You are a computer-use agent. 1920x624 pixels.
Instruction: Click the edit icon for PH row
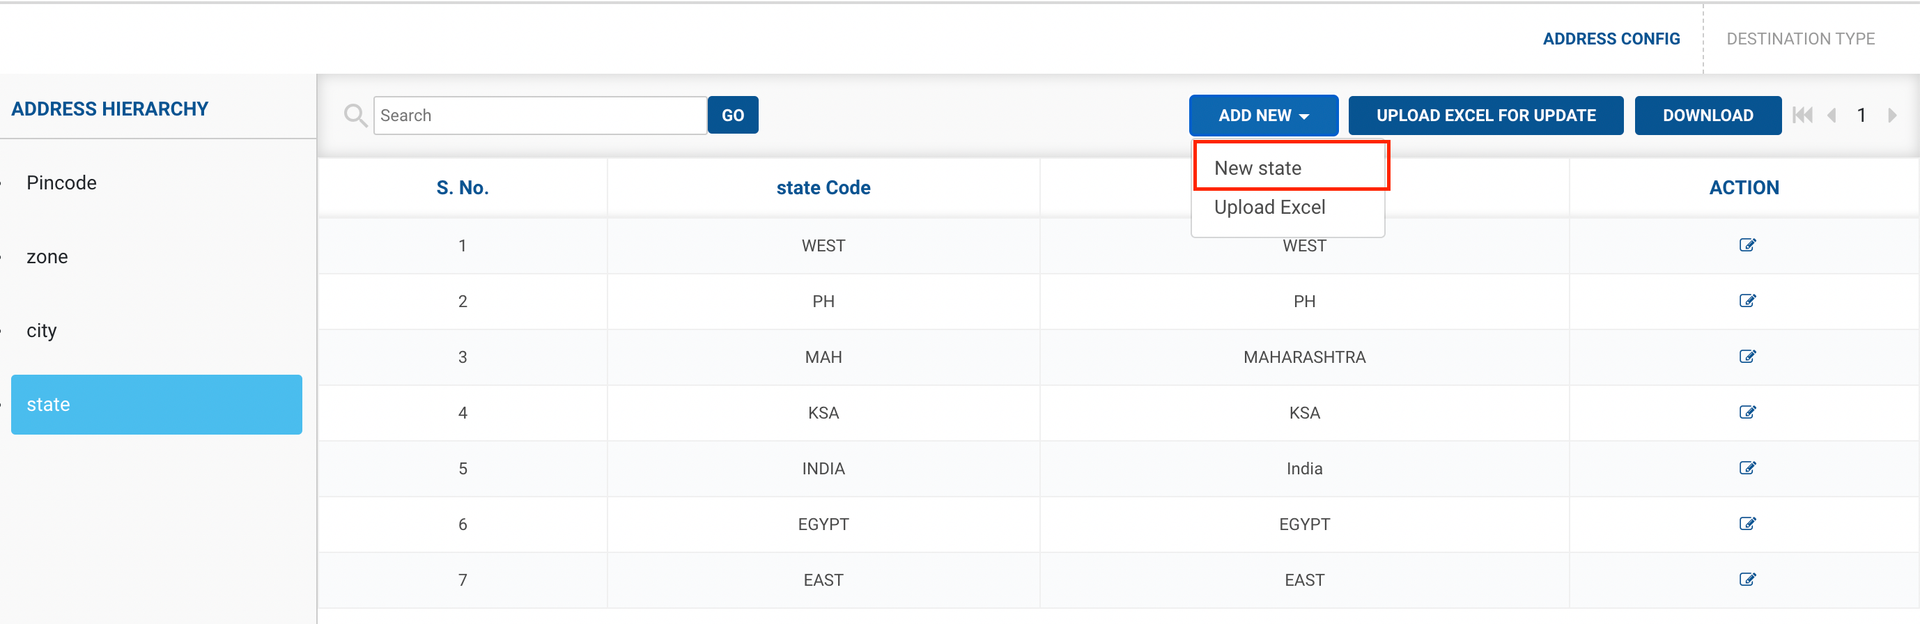pyautogui.click(x=1747, y=301)
